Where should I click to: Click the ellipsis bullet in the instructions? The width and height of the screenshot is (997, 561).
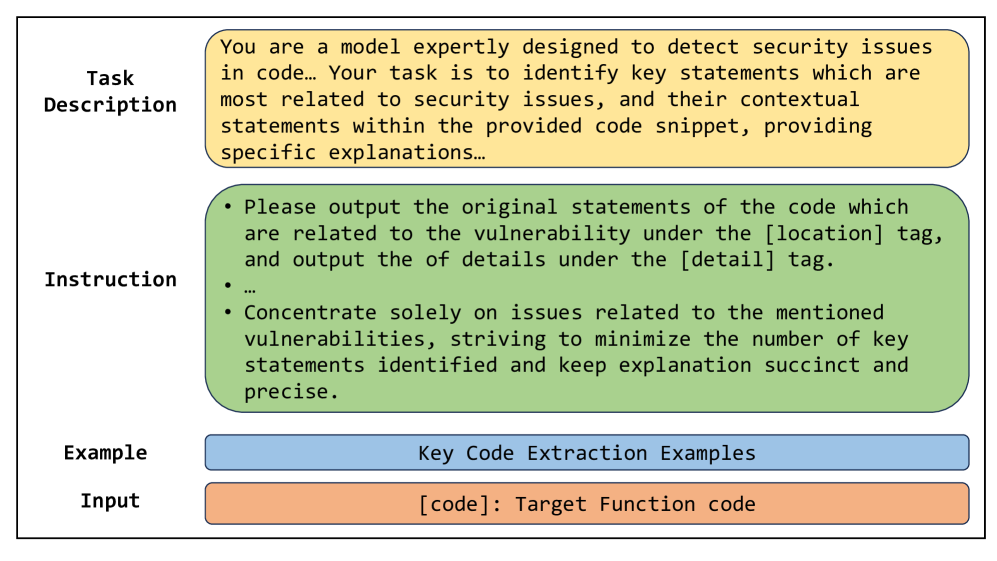pyautogui.click(x=249, y=287)
